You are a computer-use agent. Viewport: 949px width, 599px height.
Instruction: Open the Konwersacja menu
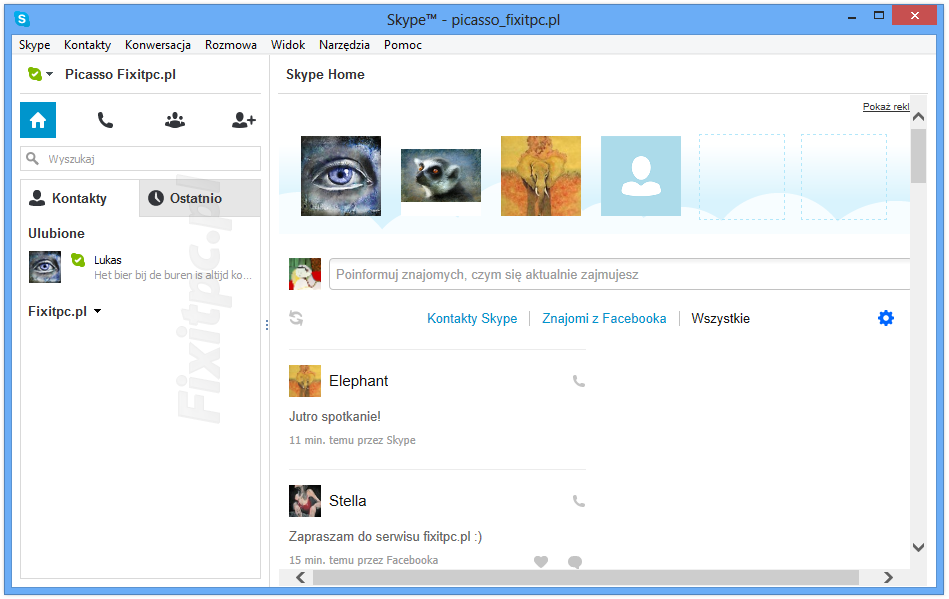click(x=158, y=45)
